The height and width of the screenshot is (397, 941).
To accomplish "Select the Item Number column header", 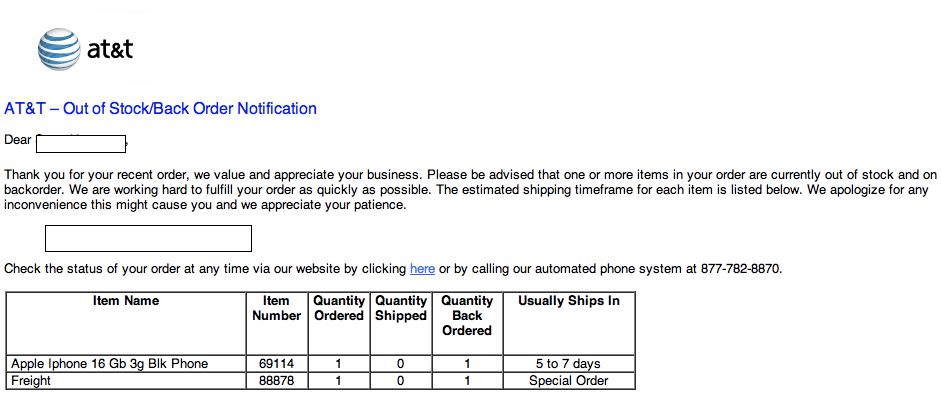I will click(x=277, y=308).
